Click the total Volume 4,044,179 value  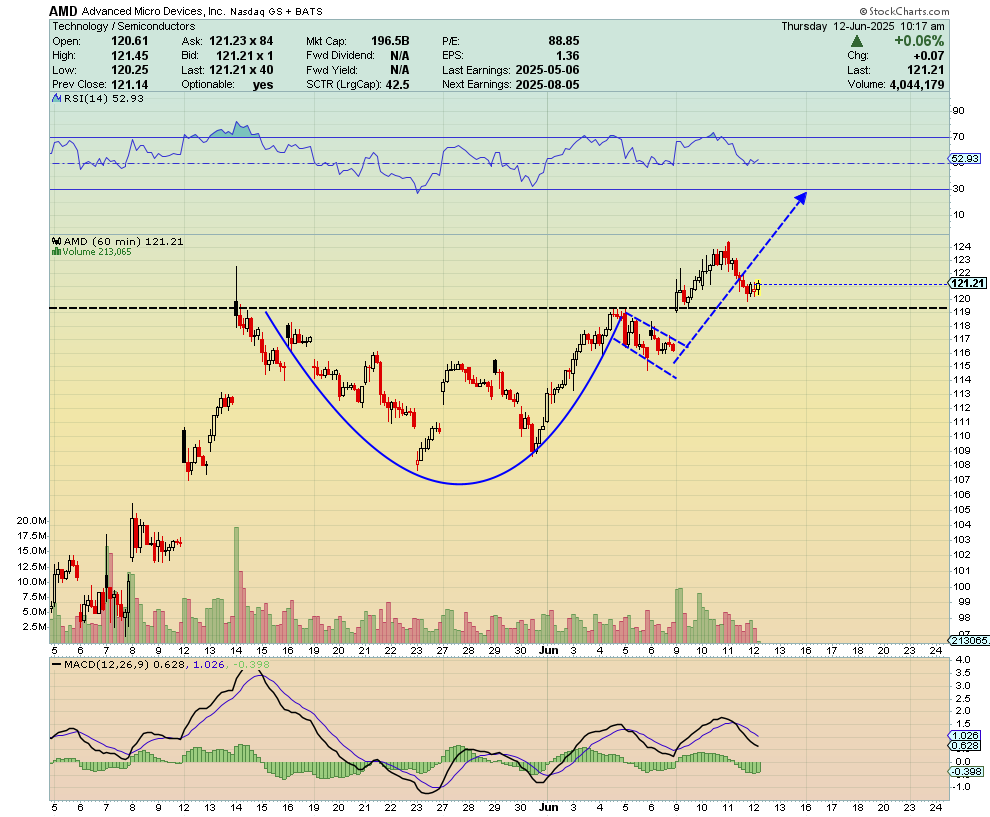coord(917,85)
